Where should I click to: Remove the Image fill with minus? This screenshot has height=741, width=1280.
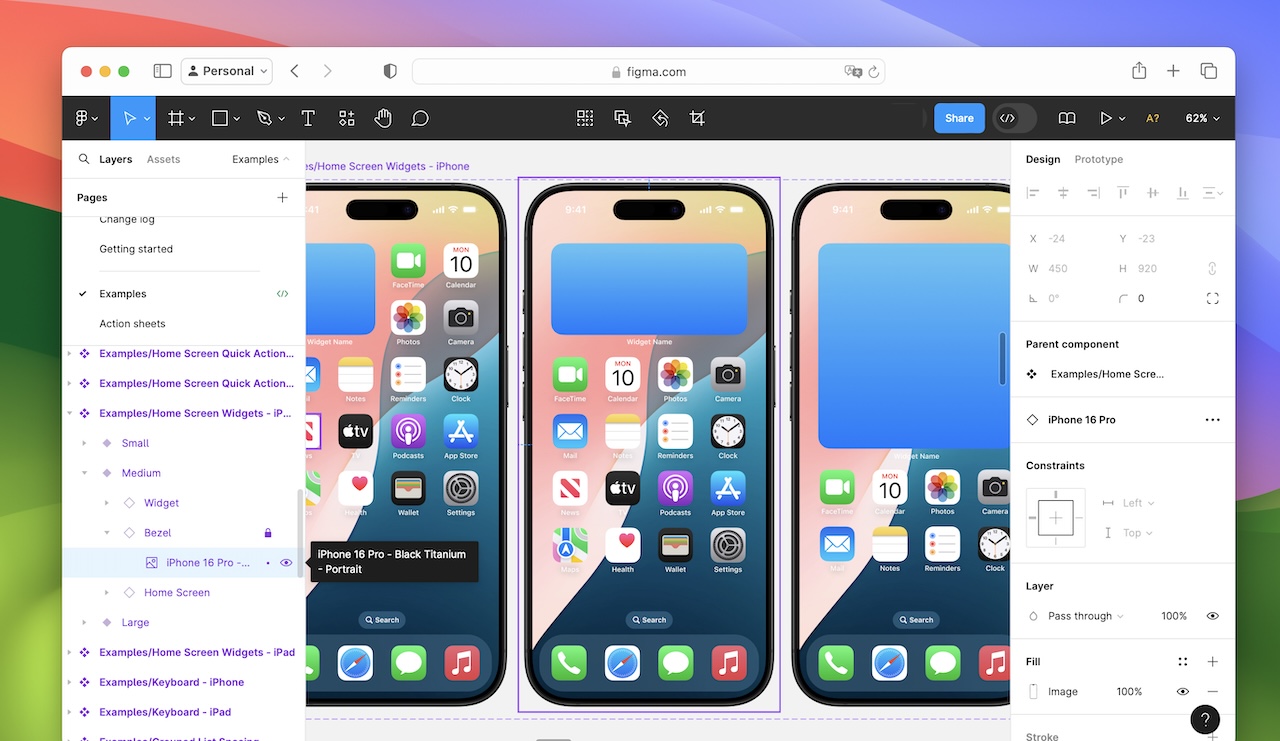pyautogui.click(x=1213, y=692)
